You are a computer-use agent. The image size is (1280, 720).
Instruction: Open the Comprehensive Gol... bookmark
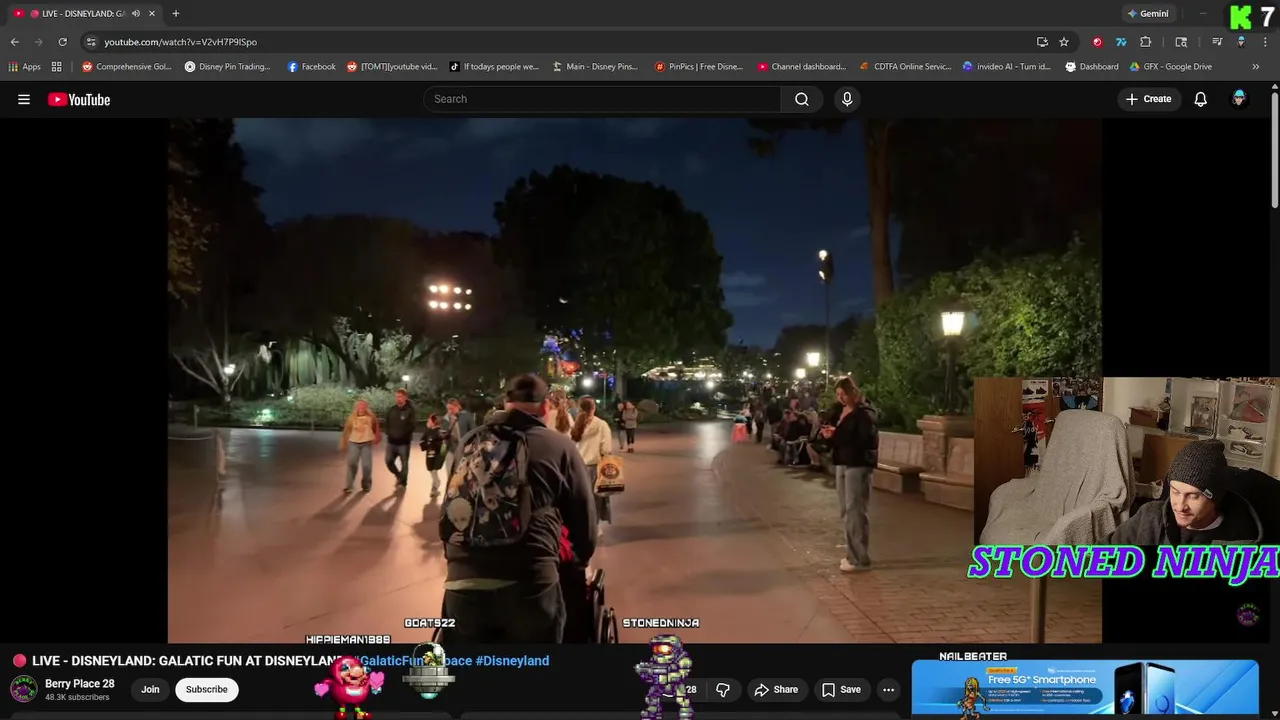tap(127, 67)
